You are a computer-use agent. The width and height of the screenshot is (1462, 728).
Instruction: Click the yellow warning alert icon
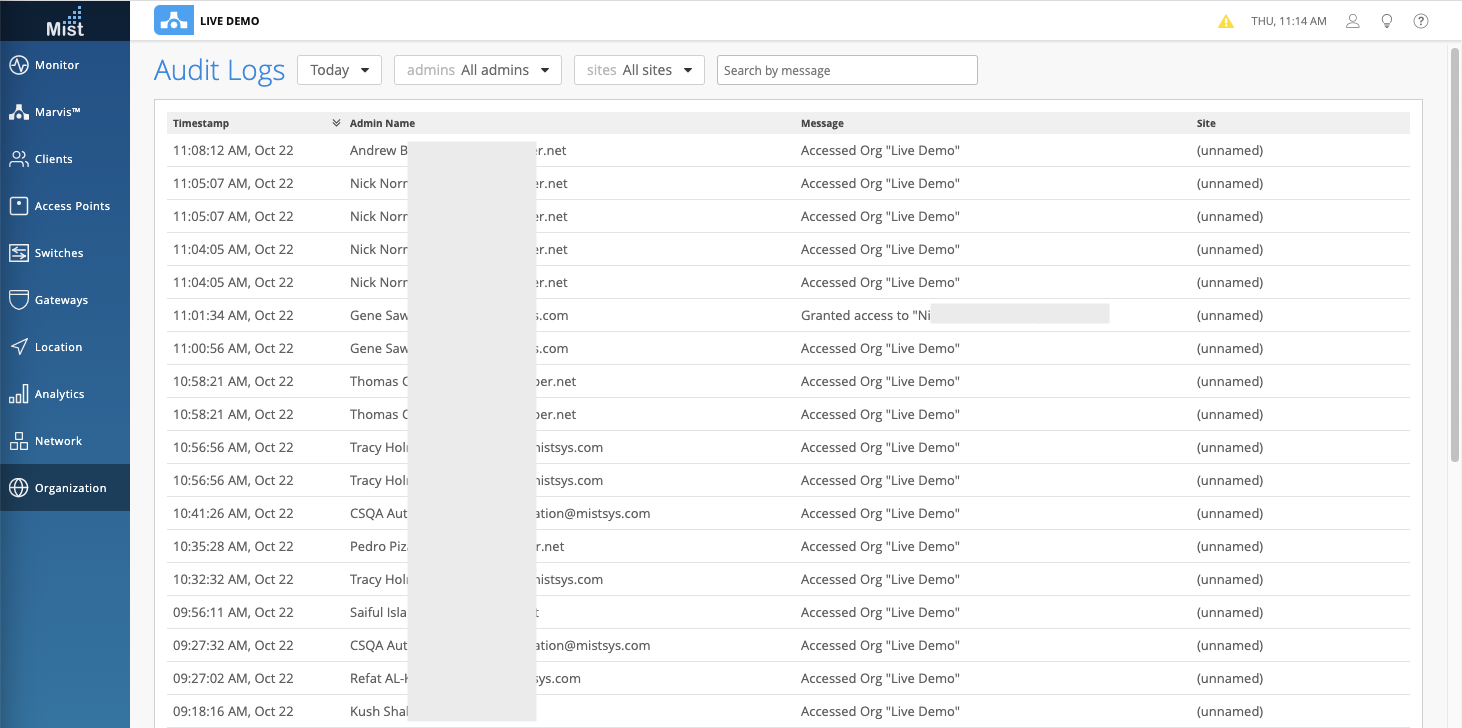coord(1226,21)
